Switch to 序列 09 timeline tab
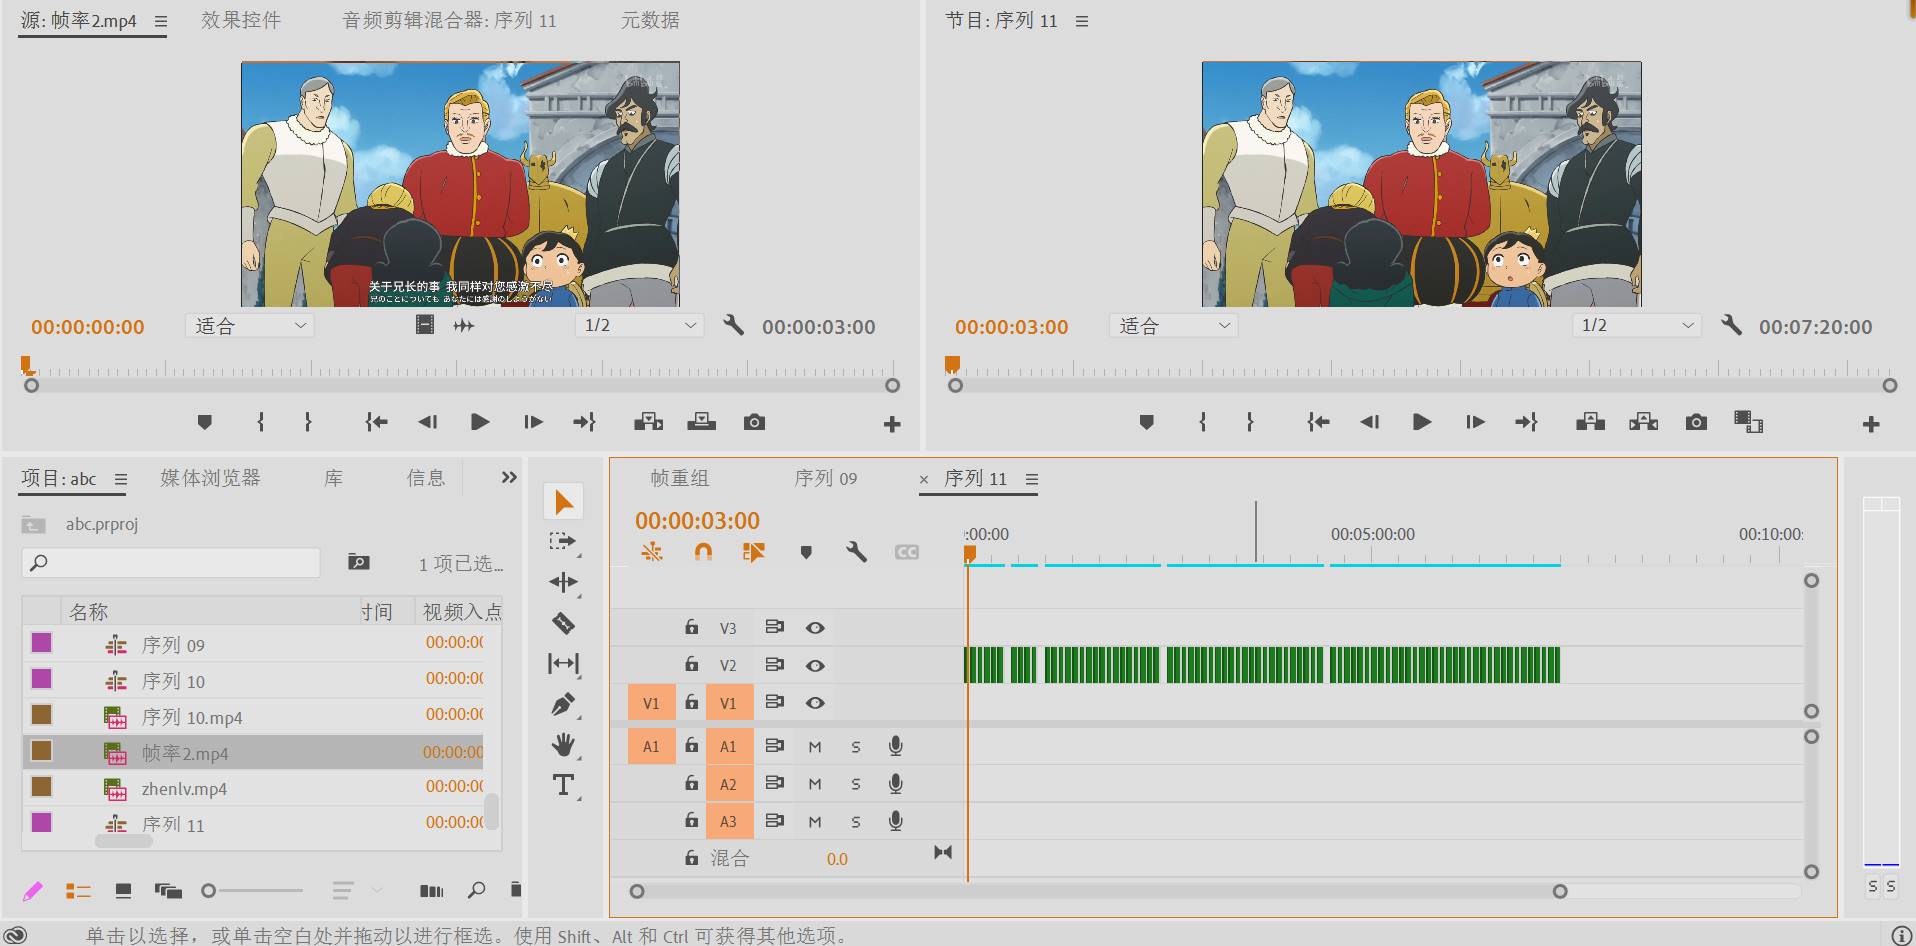The height and width of the screenshot is (946, 1916). click(x=825, y=479)
